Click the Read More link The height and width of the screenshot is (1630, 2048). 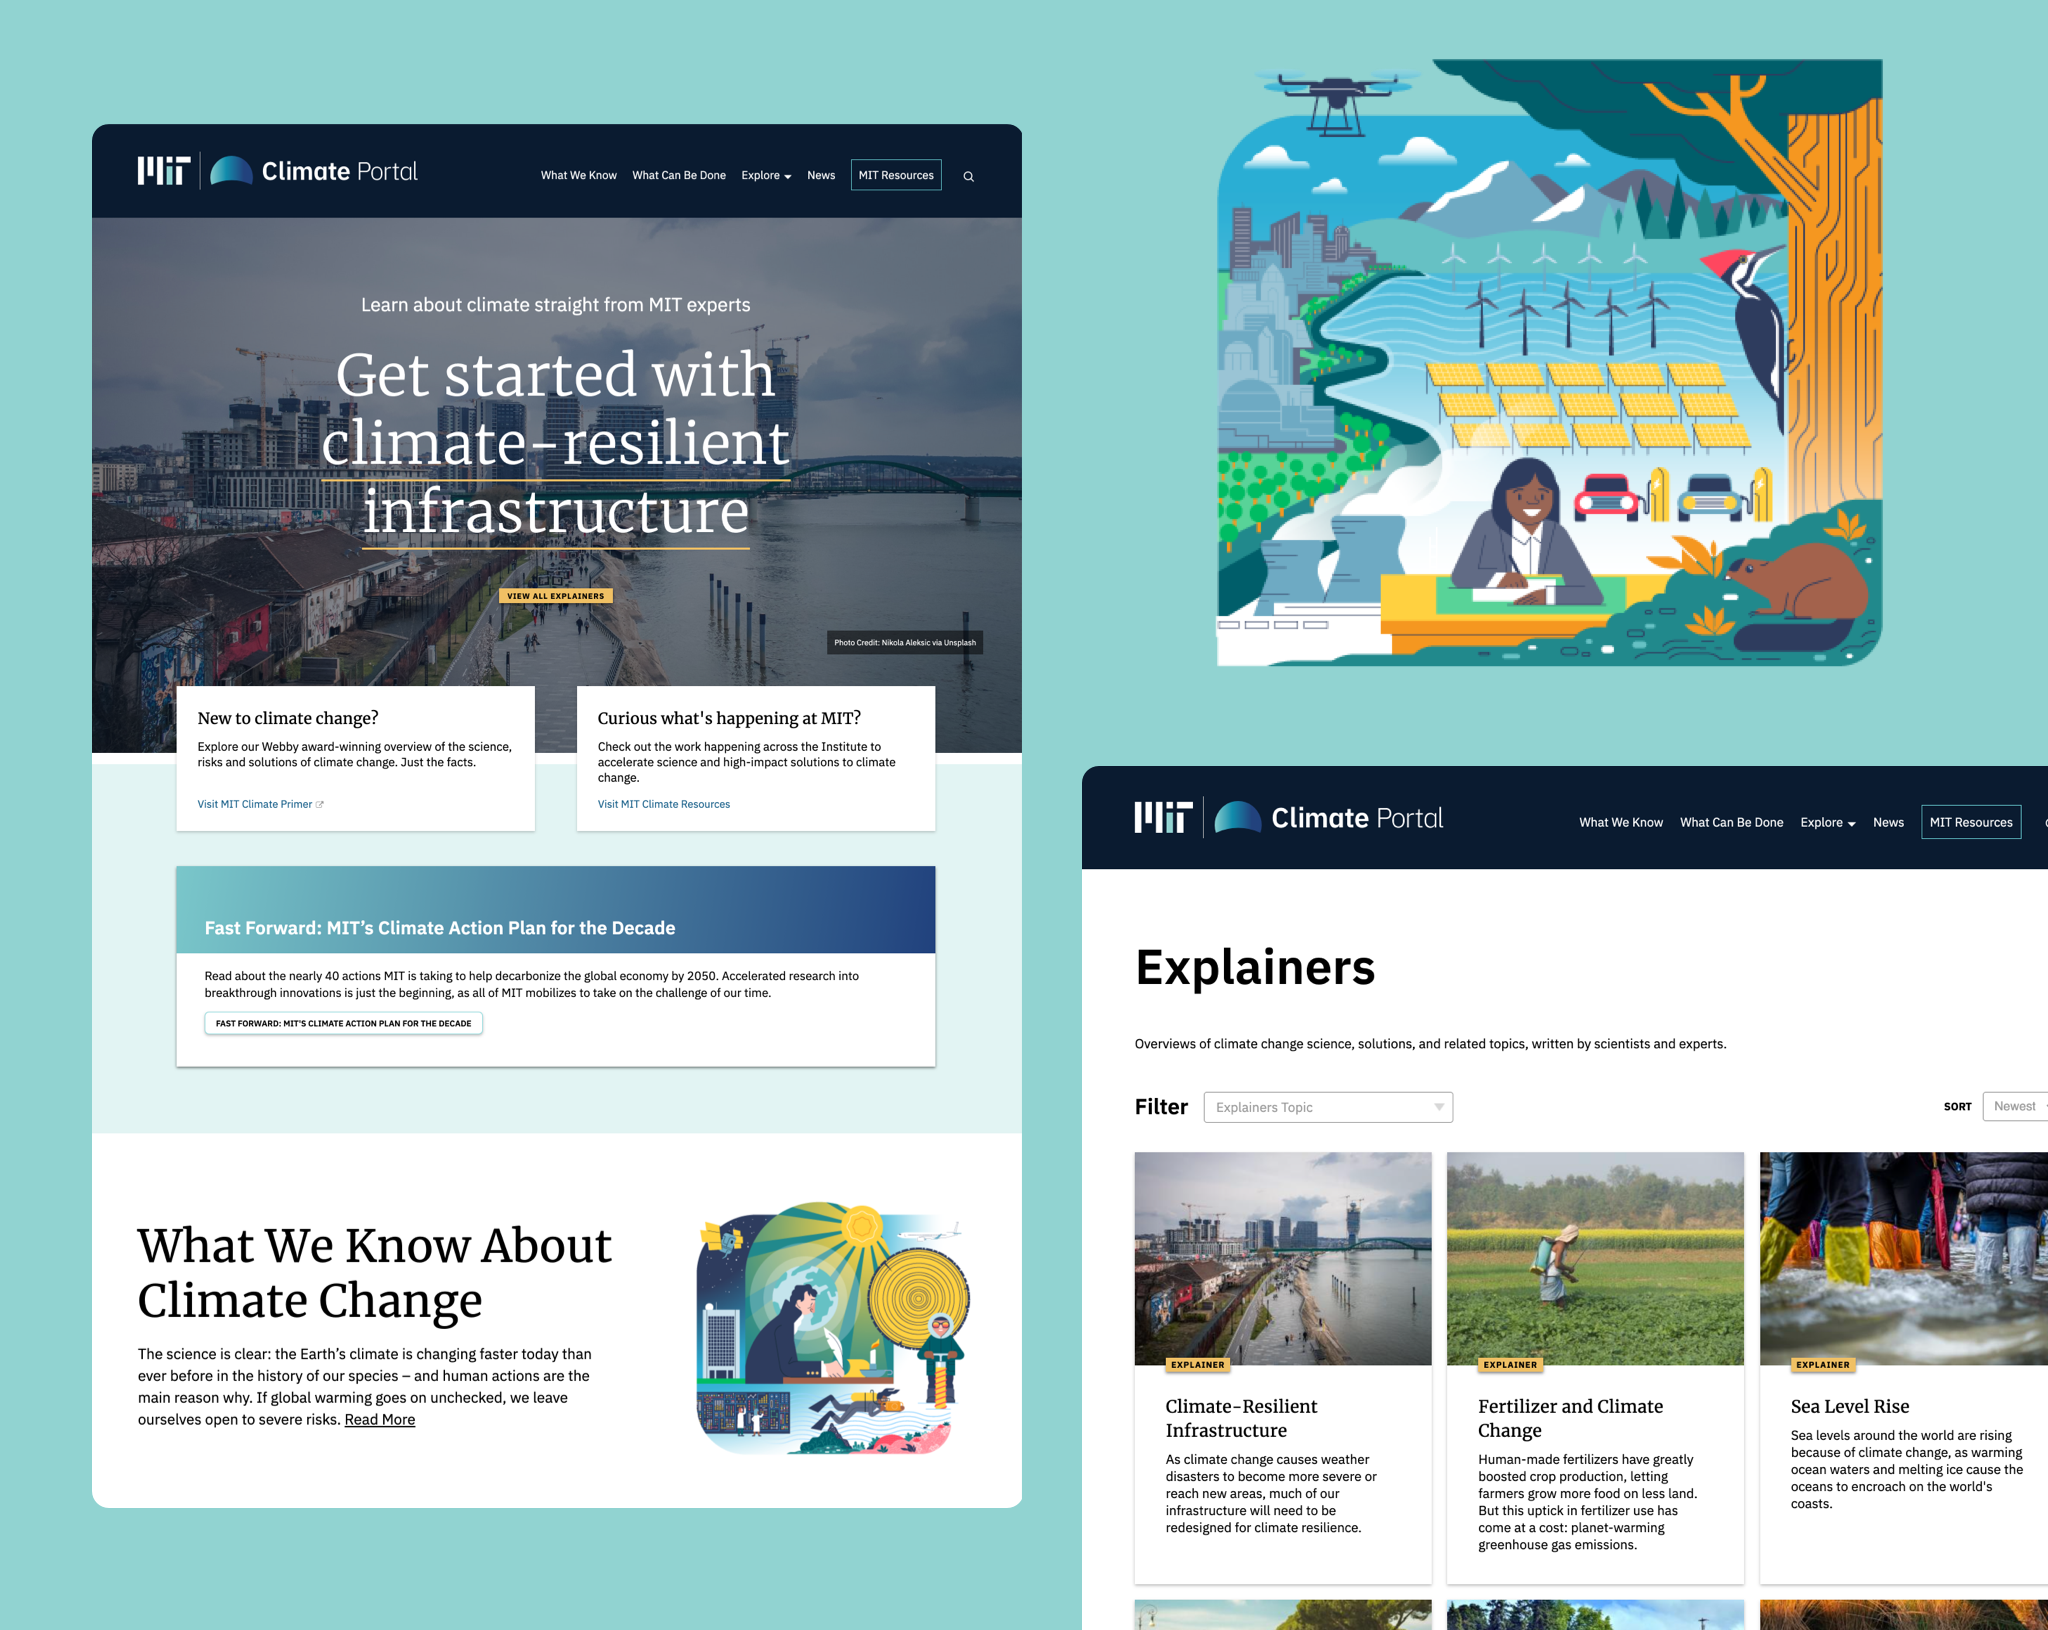click(379, 1420)
